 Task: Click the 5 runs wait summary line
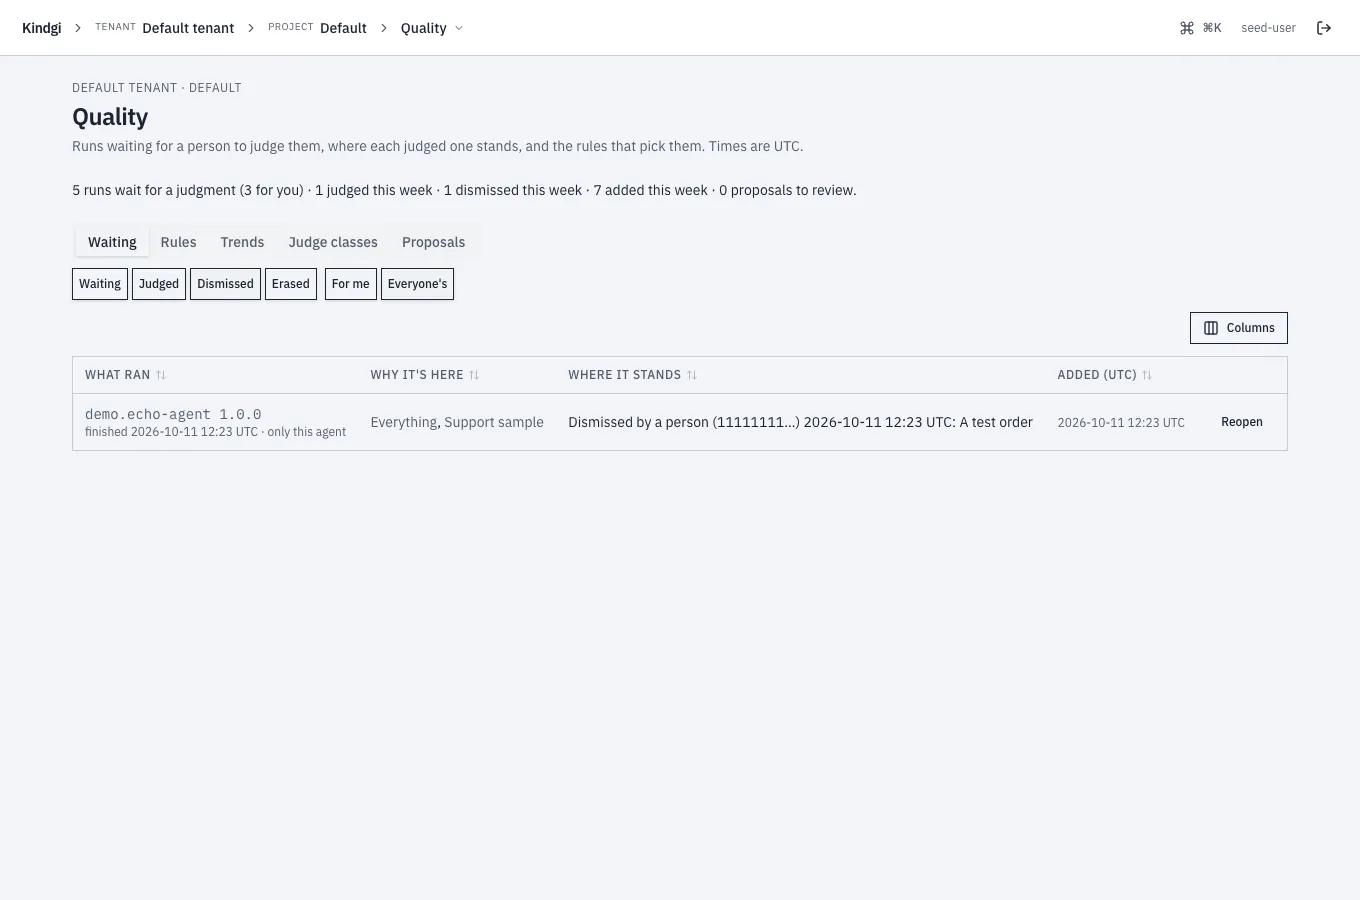[x=464, y=190]
